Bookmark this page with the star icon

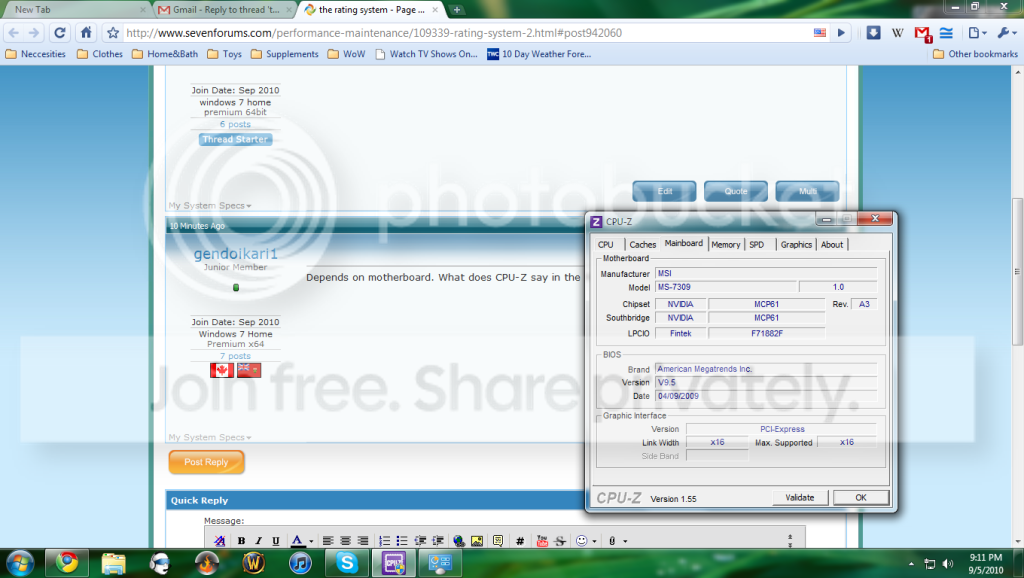coord(113,33)
